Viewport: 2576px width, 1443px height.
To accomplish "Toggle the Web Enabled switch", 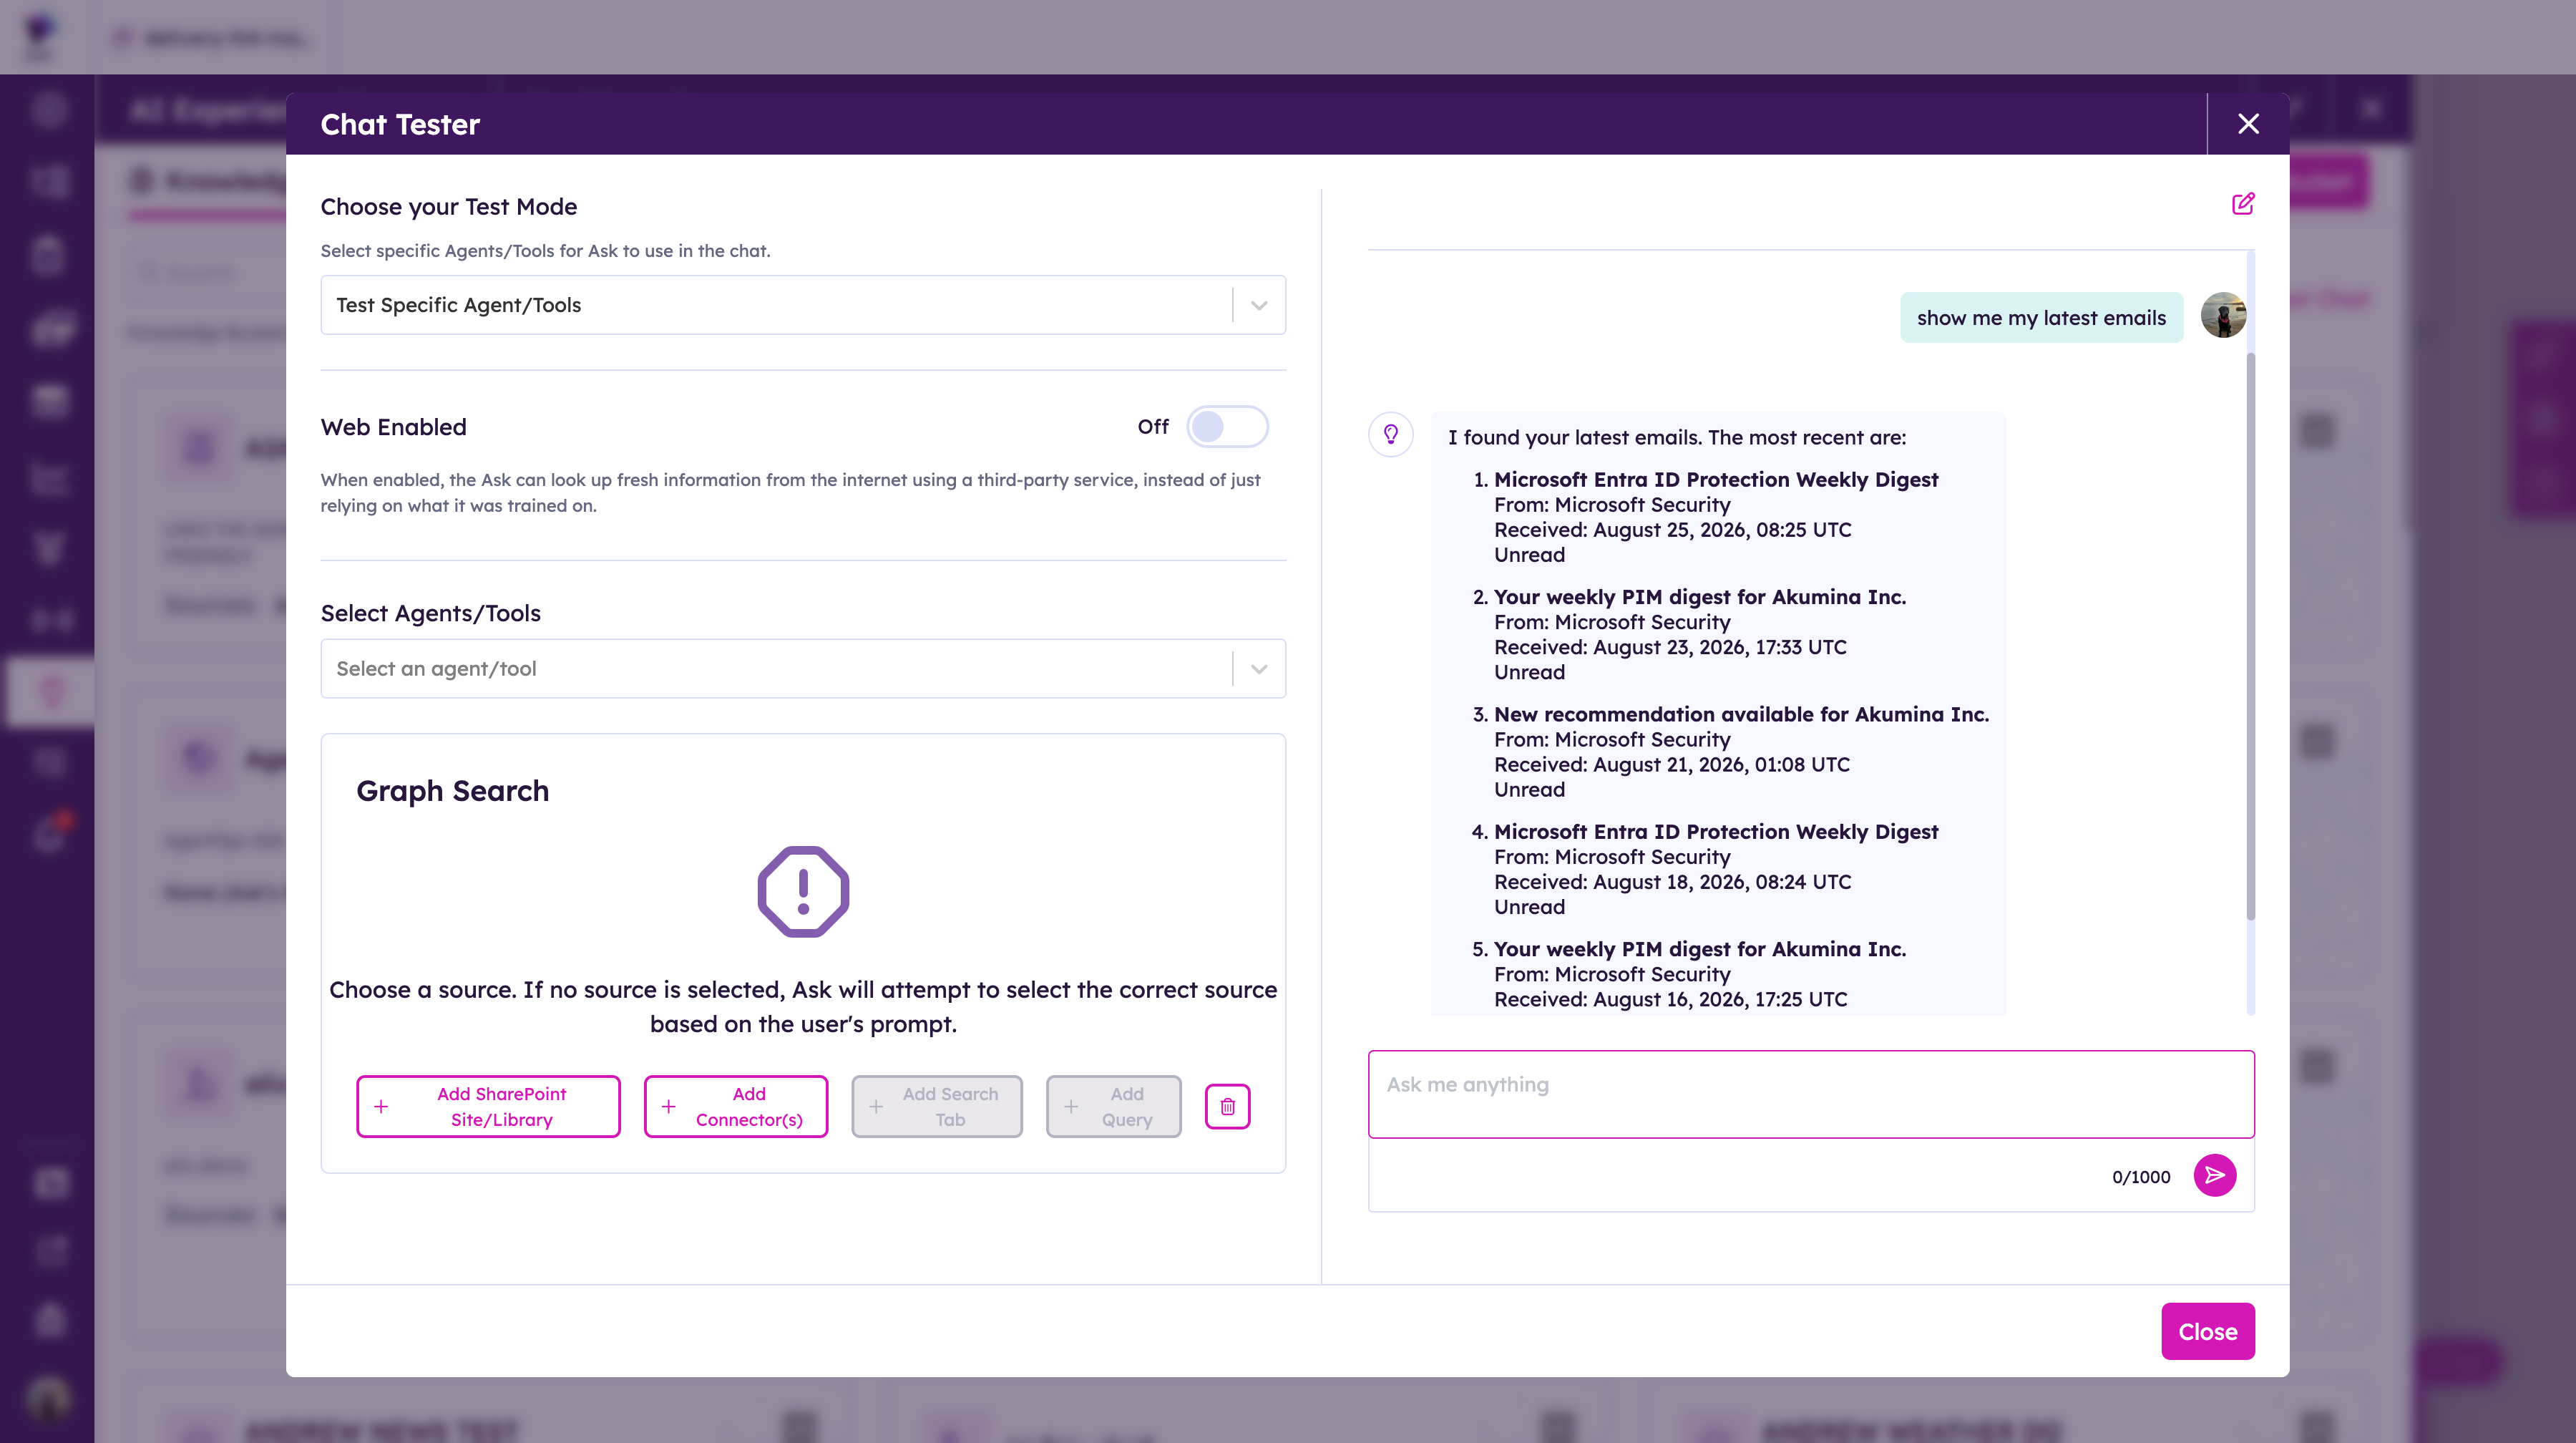I will pos(1227,427).
